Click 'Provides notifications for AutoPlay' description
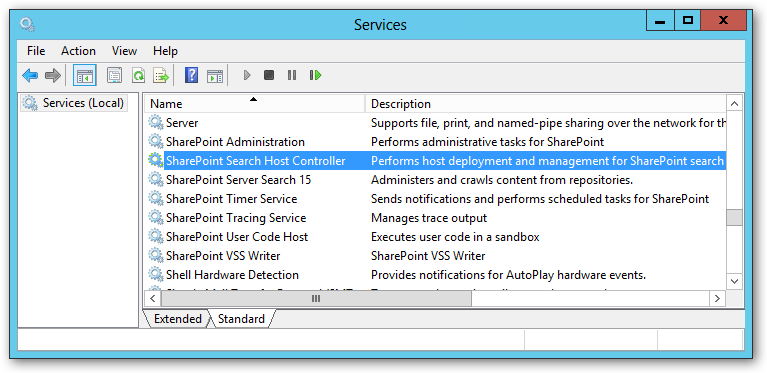 tap(509, 275)
